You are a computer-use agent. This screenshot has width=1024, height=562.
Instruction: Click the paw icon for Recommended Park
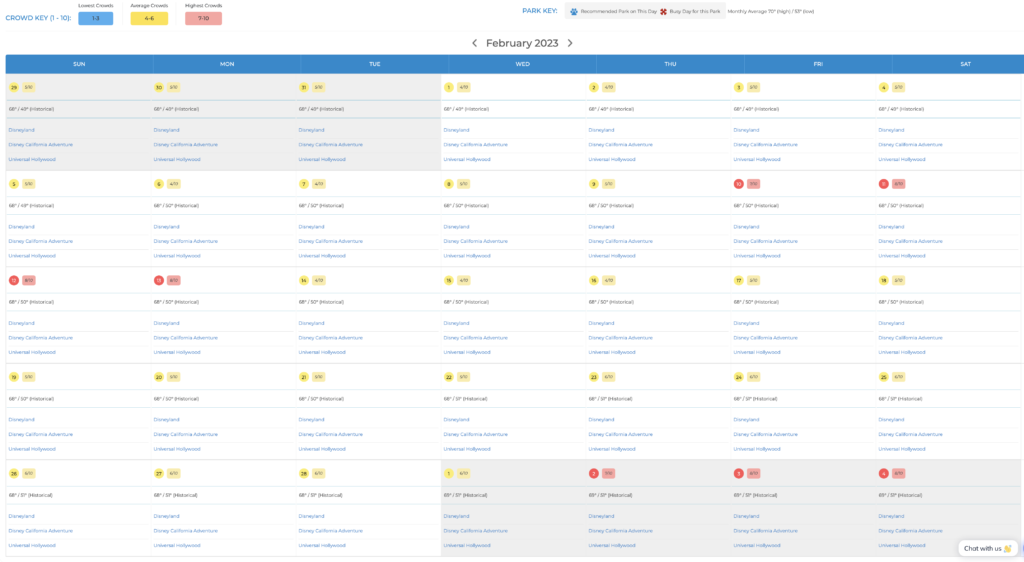point(574,11)
